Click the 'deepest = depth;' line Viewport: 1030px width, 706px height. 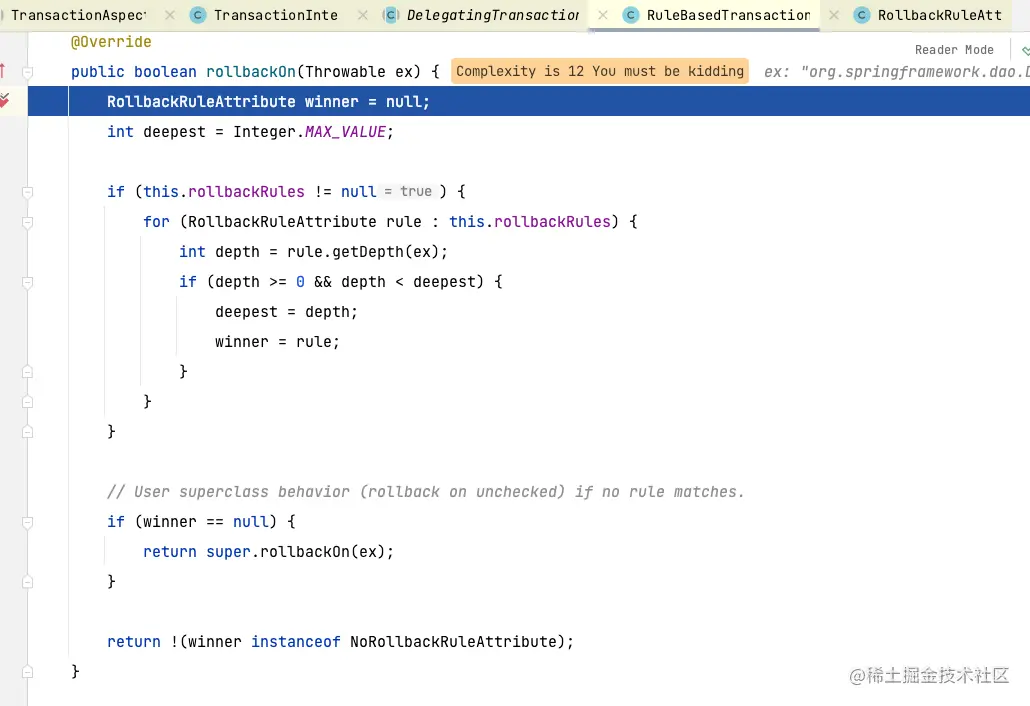286,312
